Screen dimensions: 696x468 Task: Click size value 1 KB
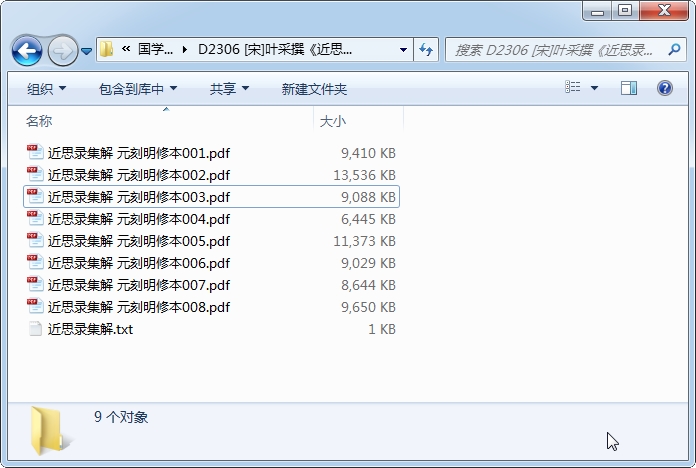tap(382, 329)
